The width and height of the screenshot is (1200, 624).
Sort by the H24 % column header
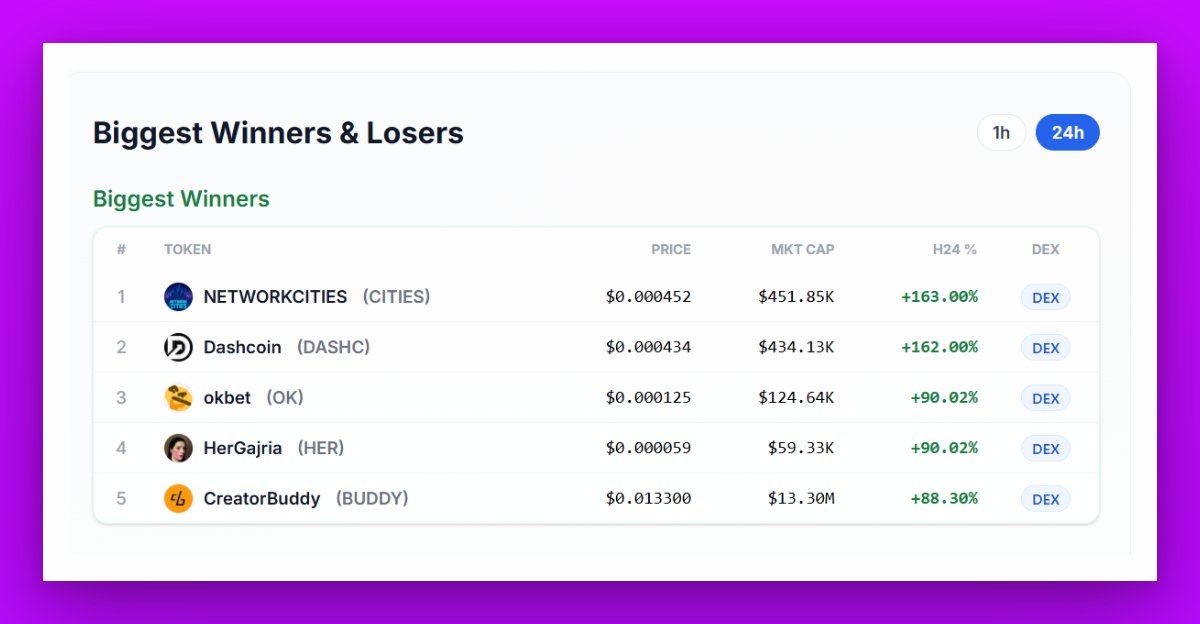[x=954, y=249]
